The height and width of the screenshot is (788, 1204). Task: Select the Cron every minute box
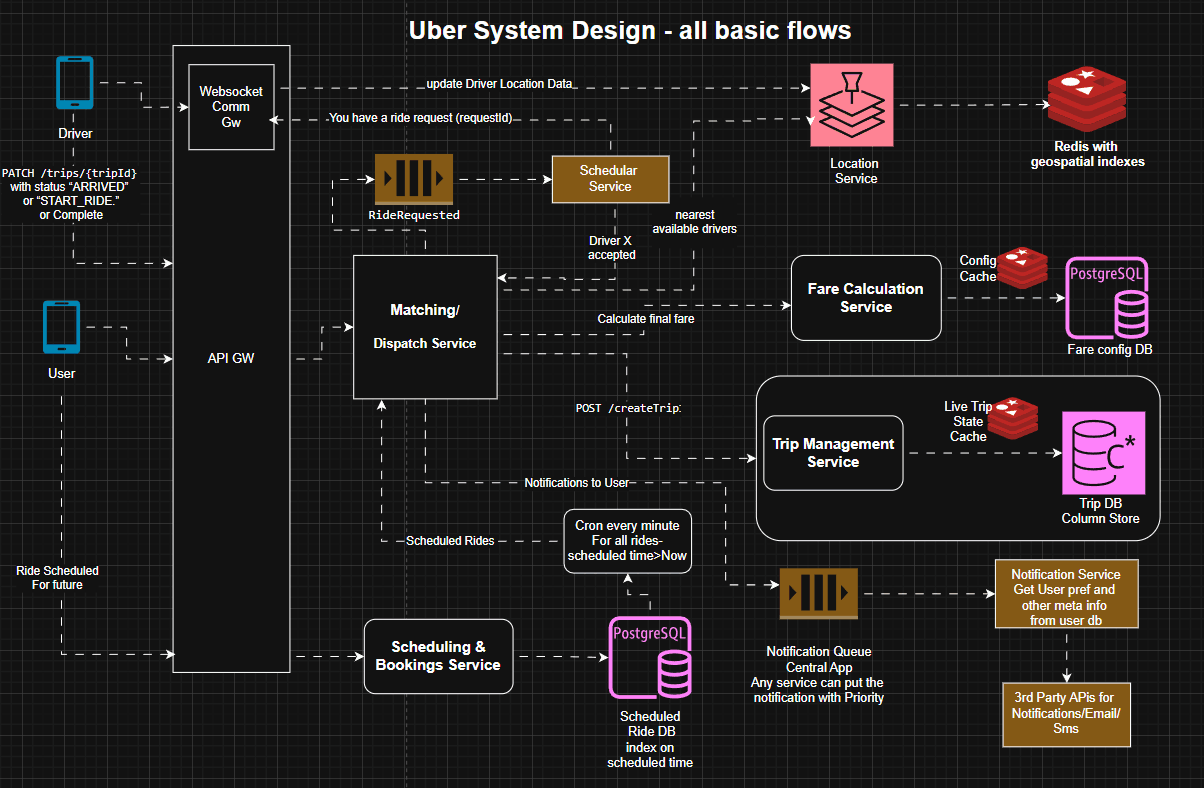click(627, 541)
